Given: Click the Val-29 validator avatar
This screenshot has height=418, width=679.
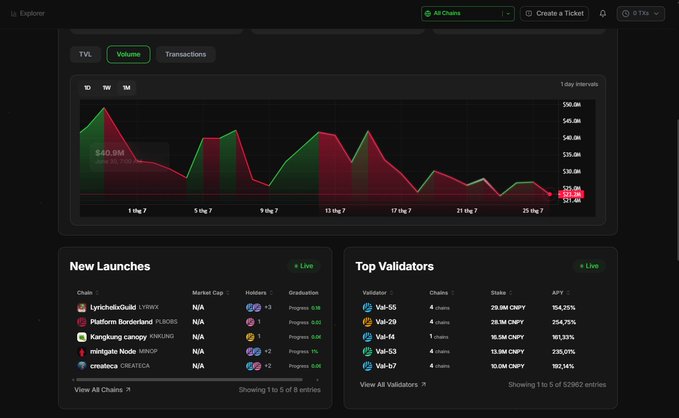Looking at the screenshot, I should pyautogui.click(x=367, y=322).
